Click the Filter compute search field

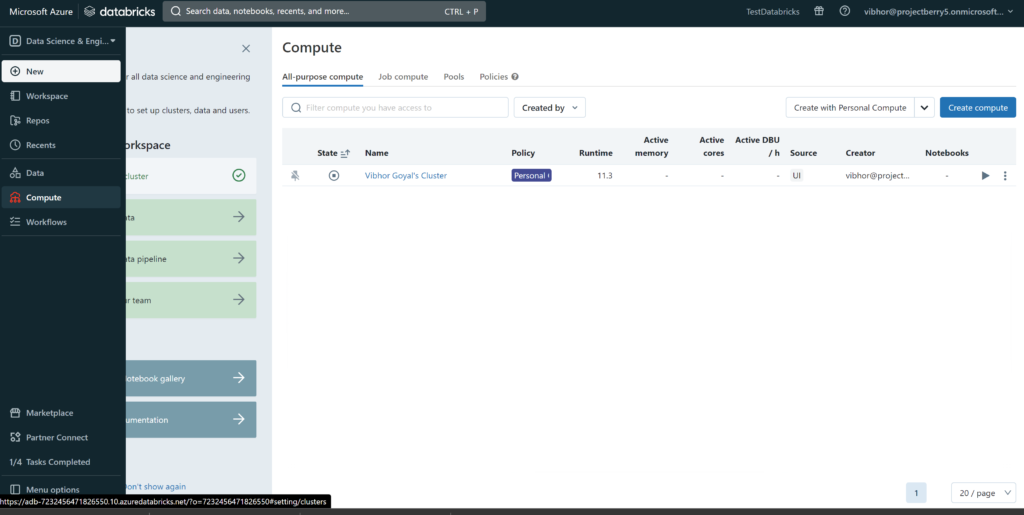[x=395, y=108]
